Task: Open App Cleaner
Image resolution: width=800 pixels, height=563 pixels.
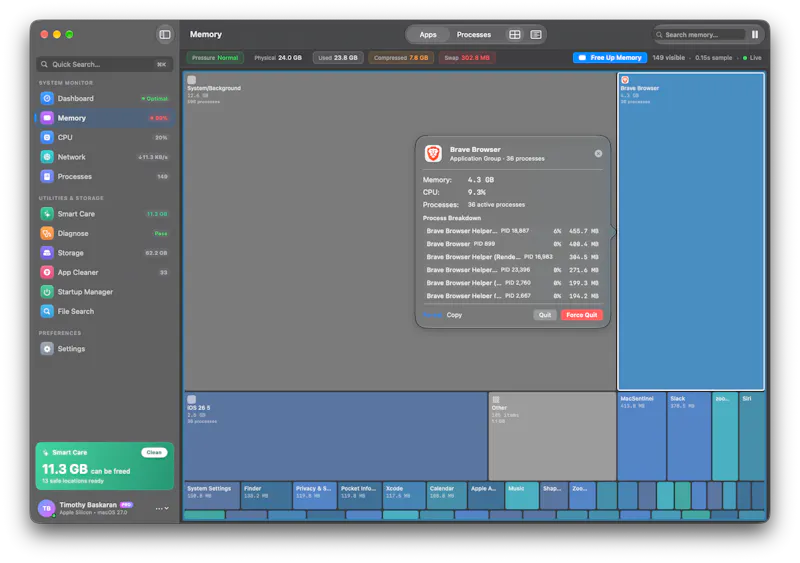Action: coord(105,273)
